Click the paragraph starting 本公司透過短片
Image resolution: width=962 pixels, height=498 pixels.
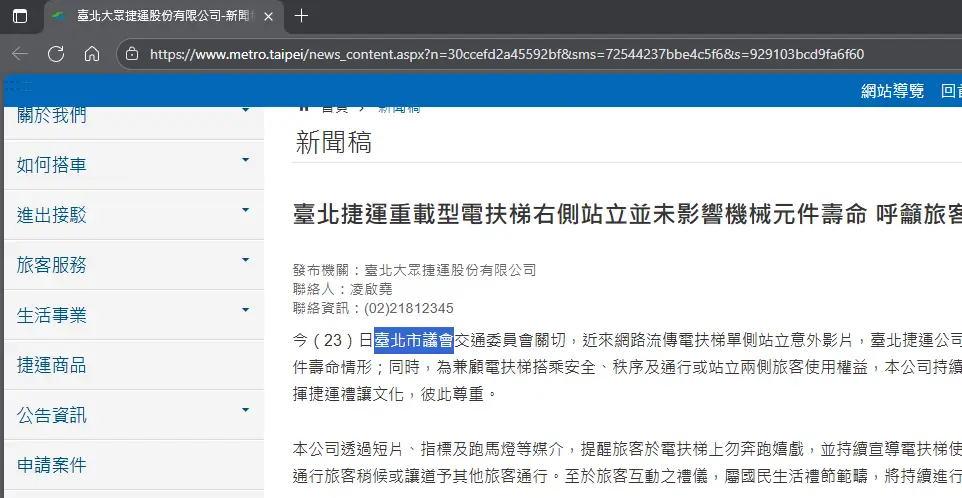(627, 462)
